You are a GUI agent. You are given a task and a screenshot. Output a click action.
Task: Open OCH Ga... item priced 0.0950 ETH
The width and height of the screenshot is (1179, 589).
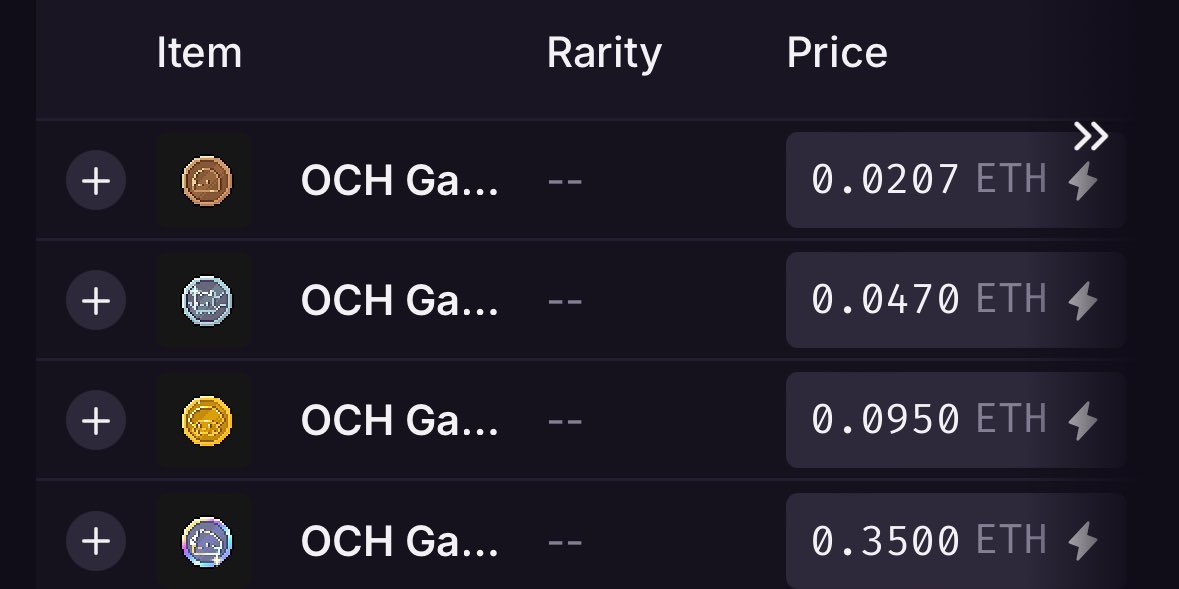[399, 420]
